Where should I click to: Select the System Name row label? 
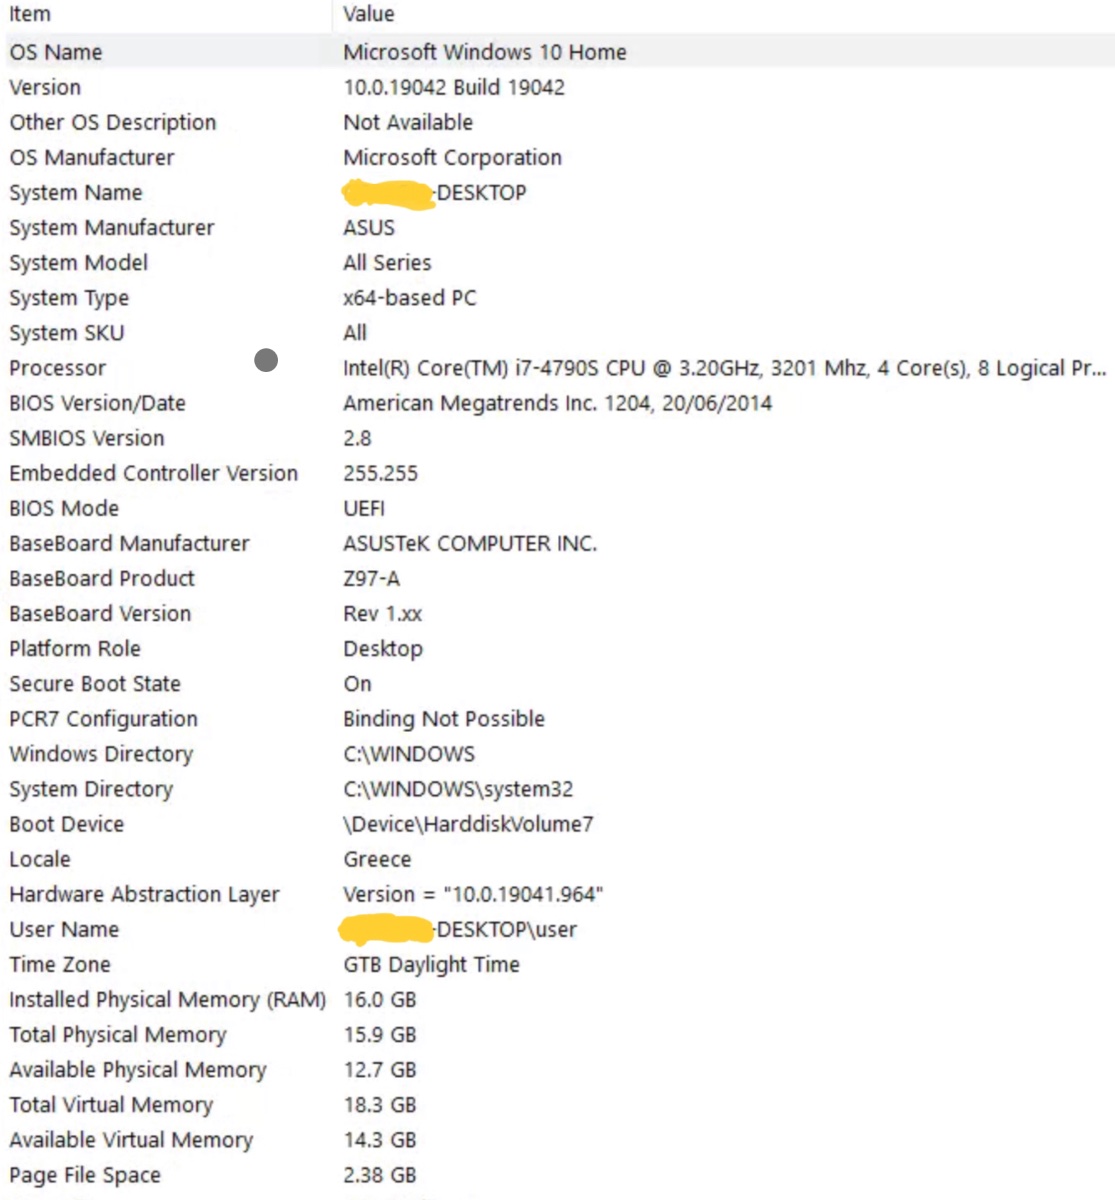(76, 192)
